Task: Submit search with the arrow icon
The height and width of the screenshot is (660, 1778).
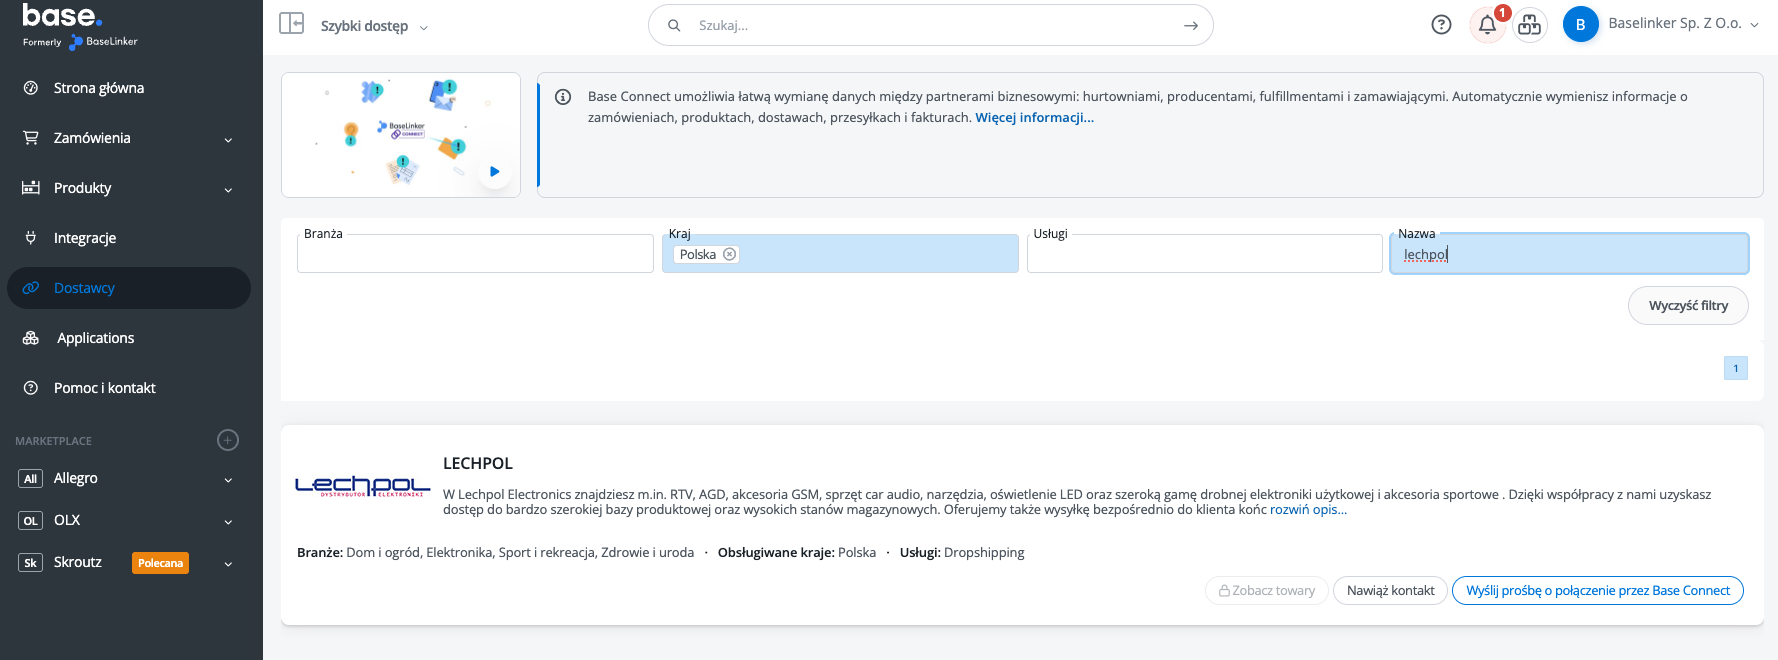Action: 1191,26
